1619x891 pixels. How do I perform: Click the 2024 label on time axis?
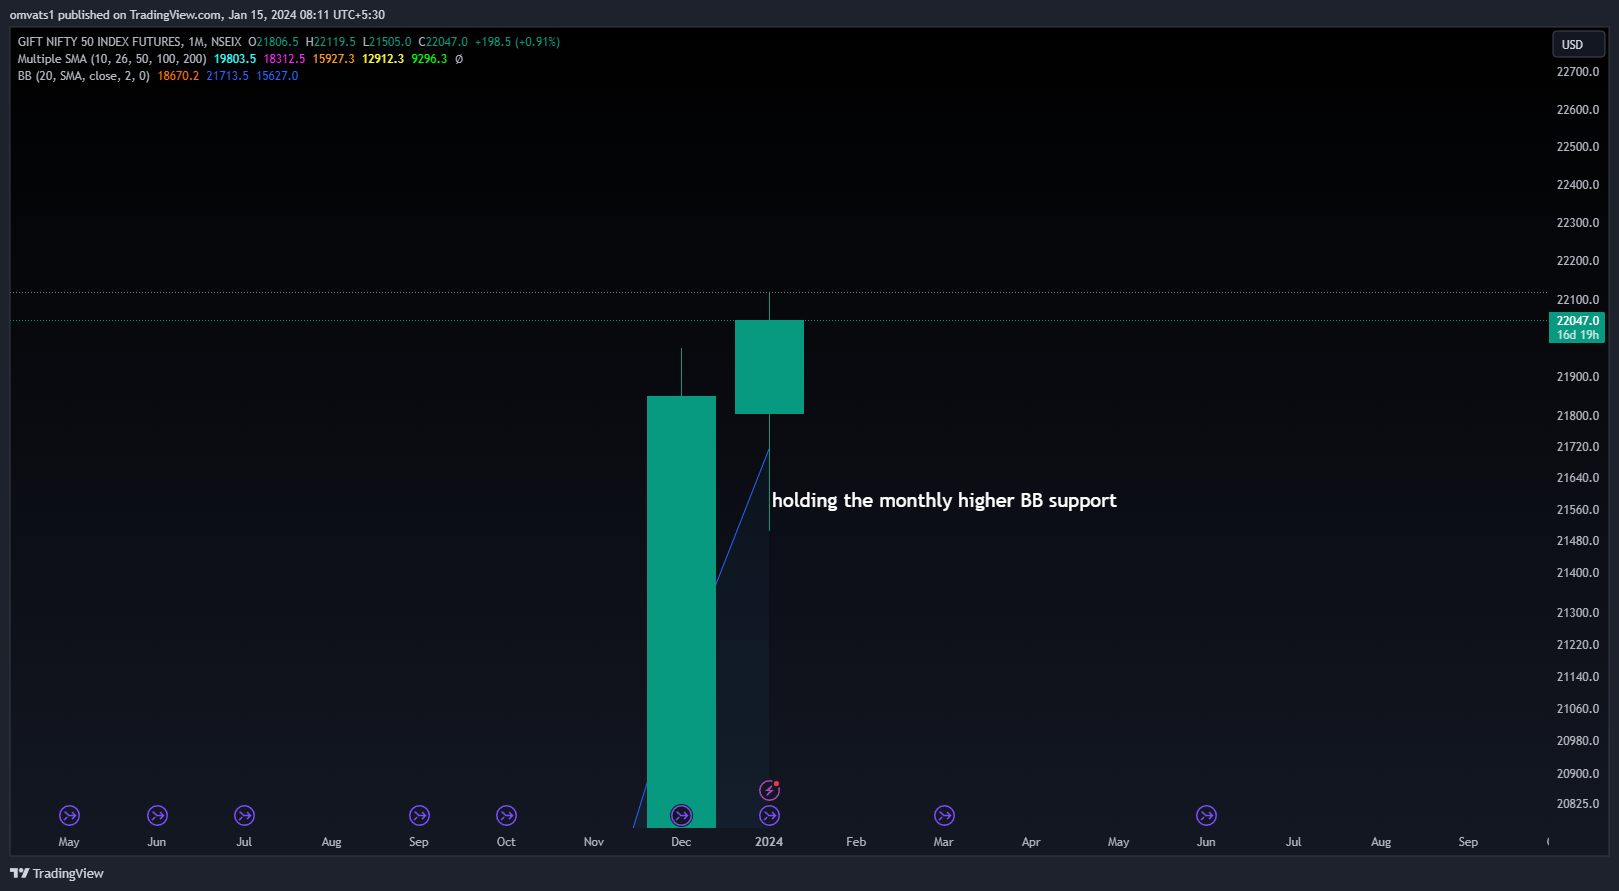769,842
